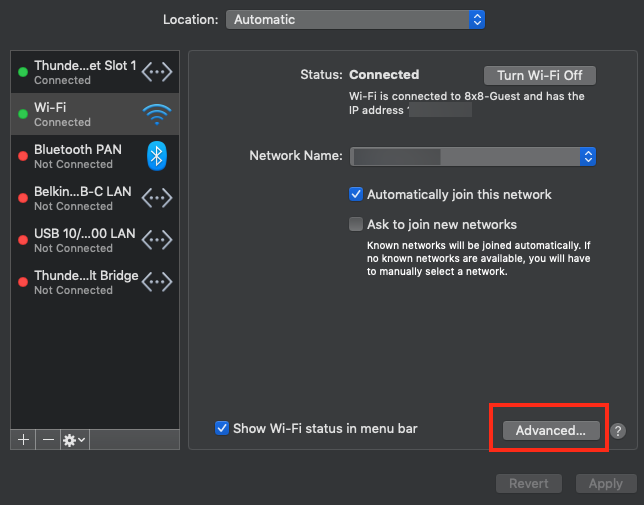This screenshot has height=505, width=644.
Task: Remove selected service with minus button
Action: (48, 440)
